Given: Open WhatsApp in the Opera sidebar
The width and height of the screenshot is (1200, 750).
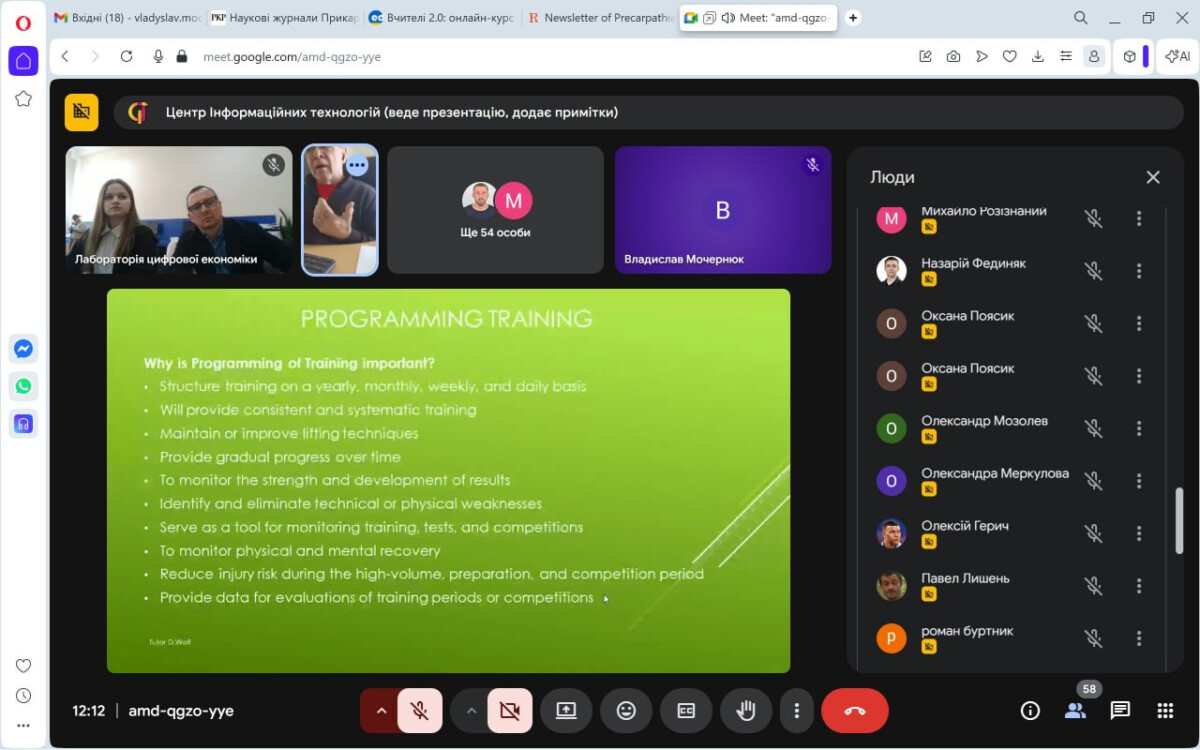Looking at the screenshot, I should [x=23, y=386].
